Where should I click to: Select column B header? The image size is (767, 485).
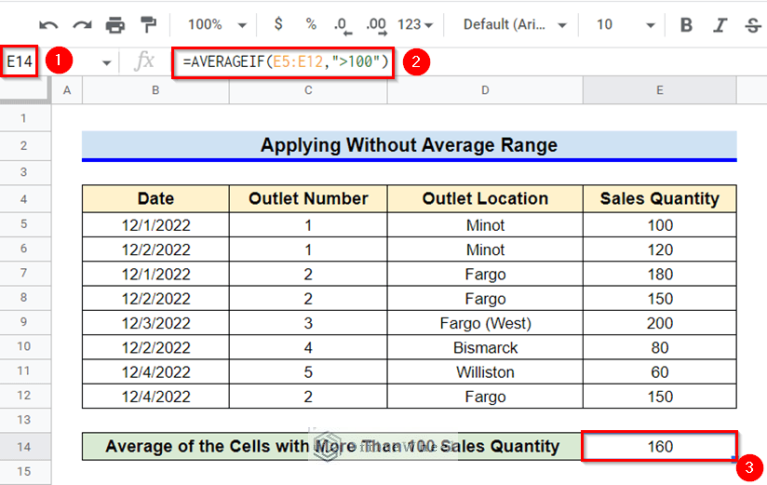click(x=156, y=90)
